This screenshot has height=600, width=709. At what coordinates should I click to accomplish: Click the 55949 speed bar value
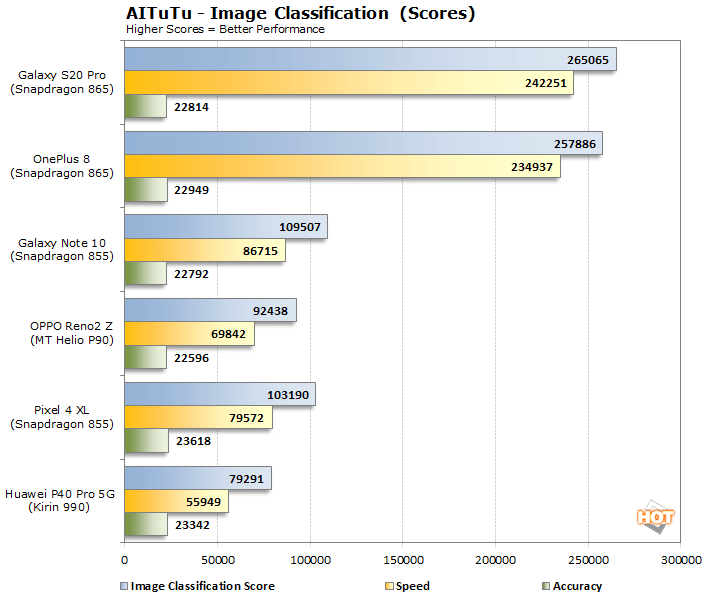203,502
